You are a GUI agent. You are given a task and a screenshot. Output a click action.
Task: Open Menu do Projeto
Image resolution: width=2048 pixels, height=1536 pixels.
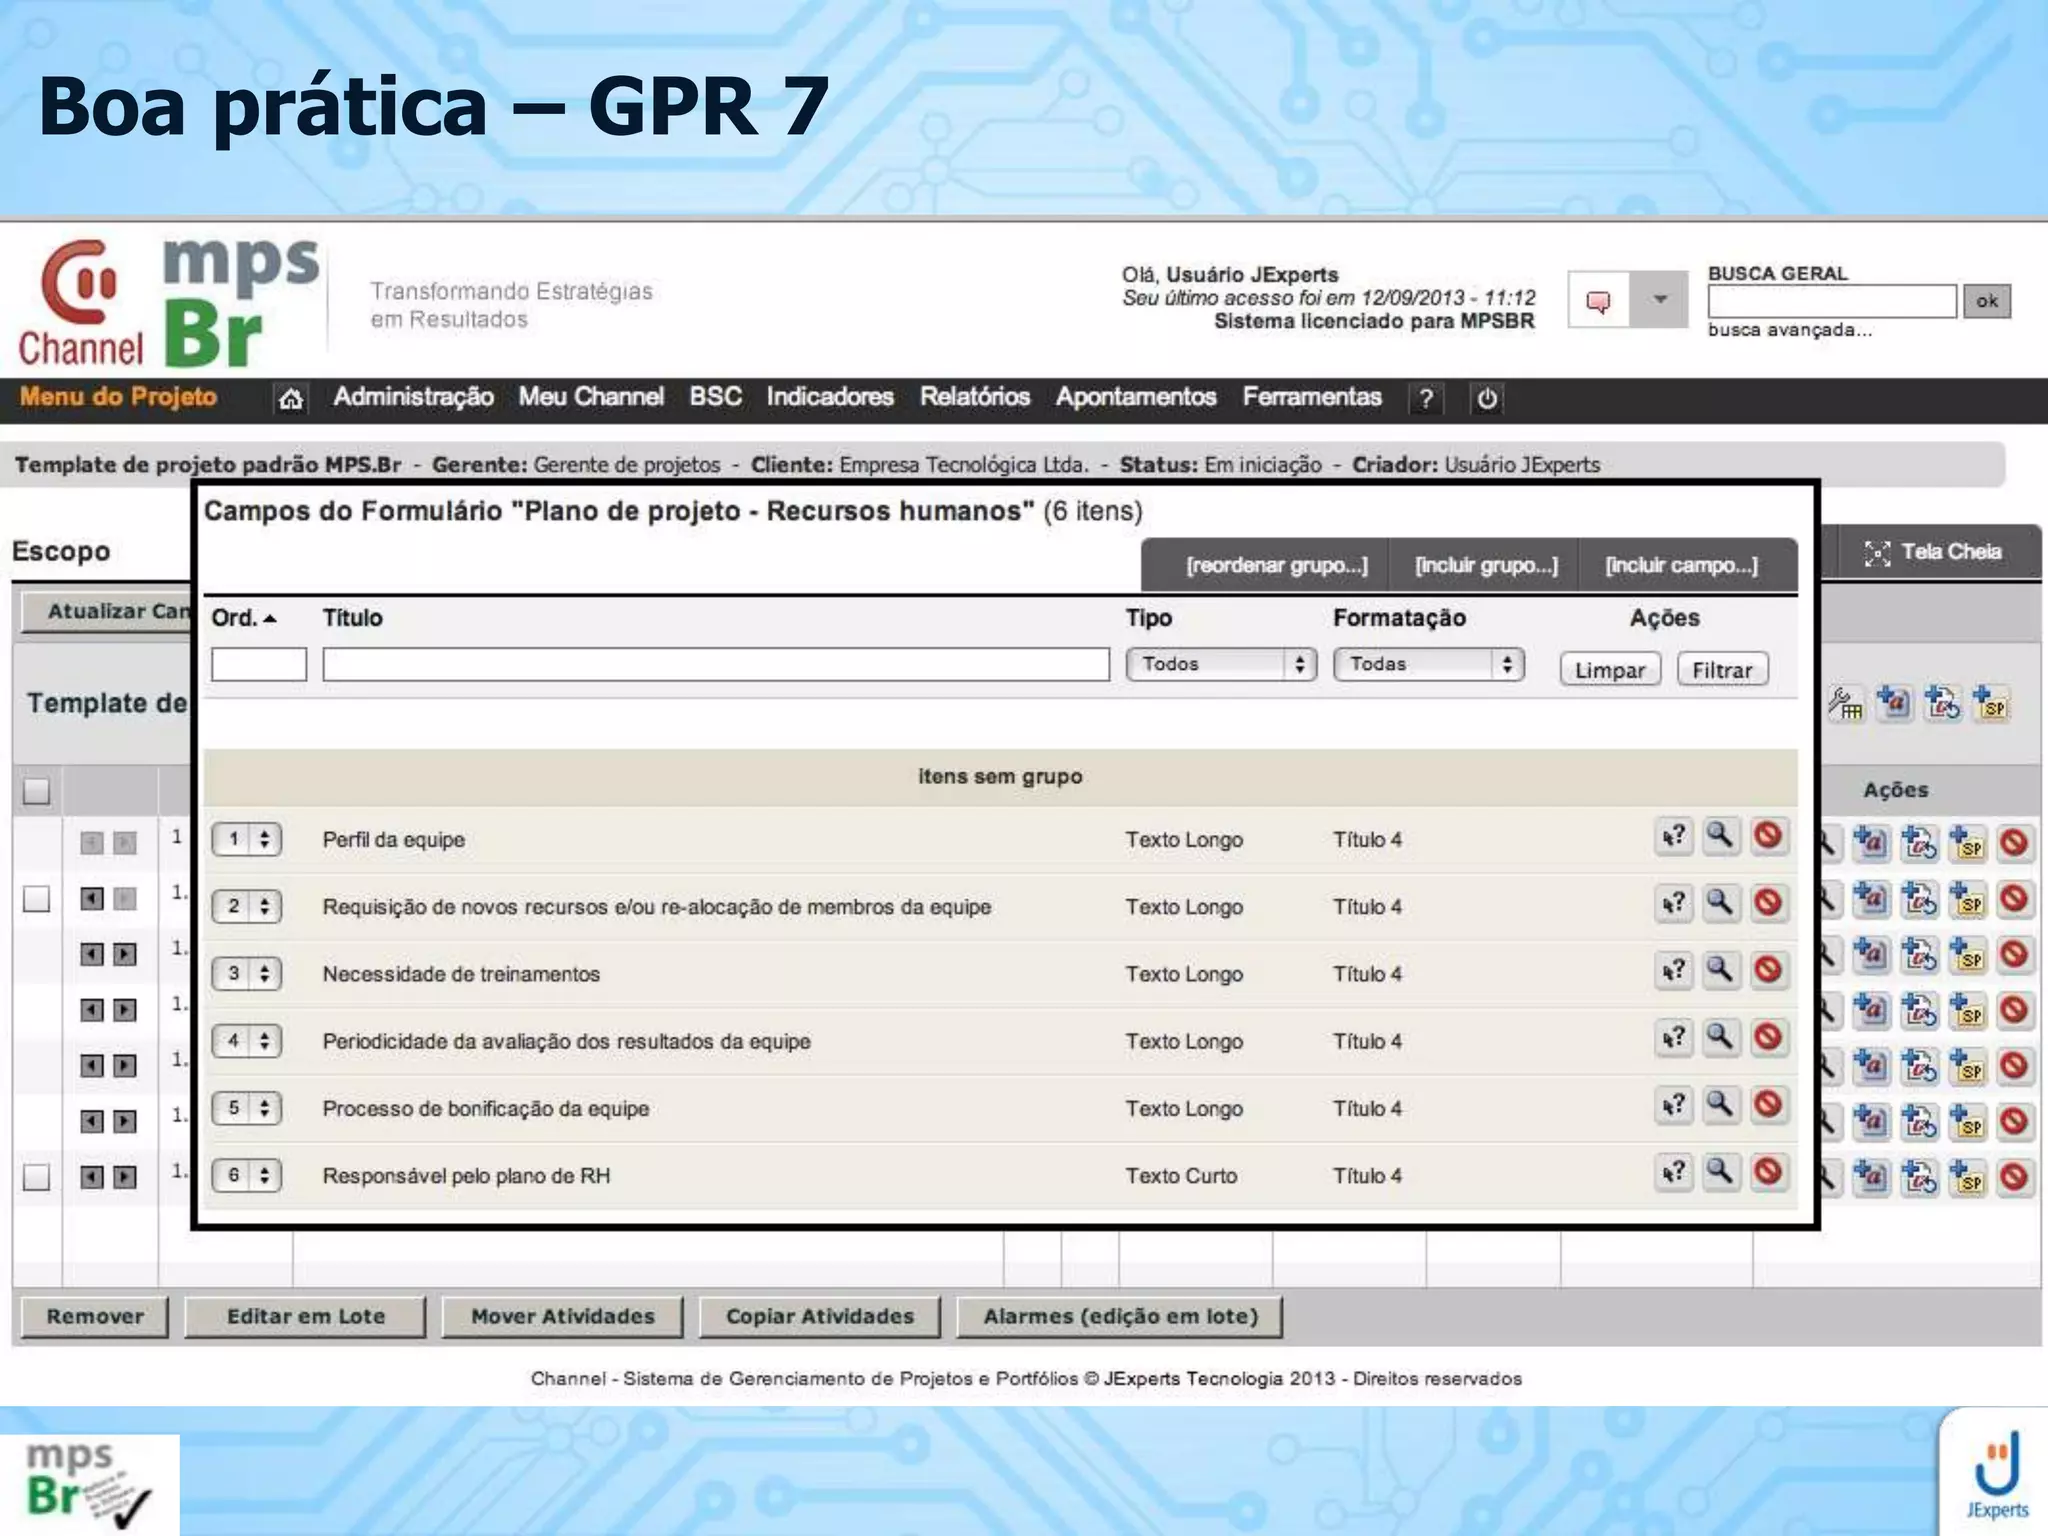click(118, 397)
